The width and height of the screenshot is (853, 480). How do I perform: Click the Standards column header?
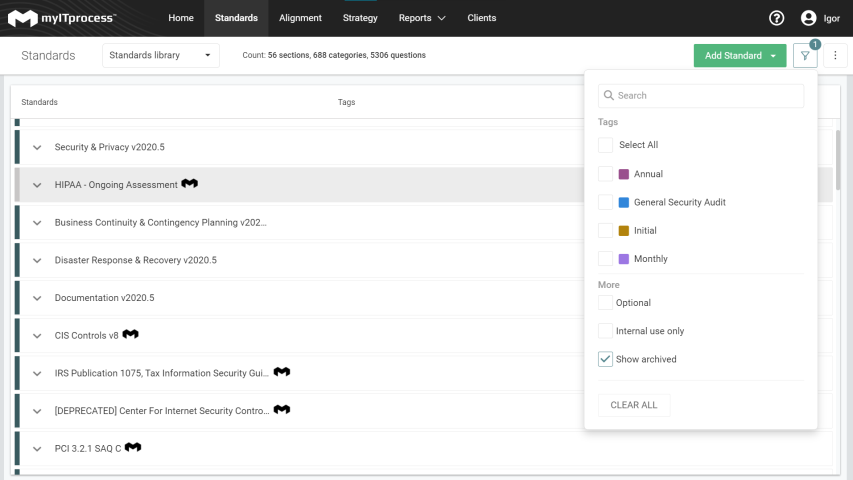[39, 102]
